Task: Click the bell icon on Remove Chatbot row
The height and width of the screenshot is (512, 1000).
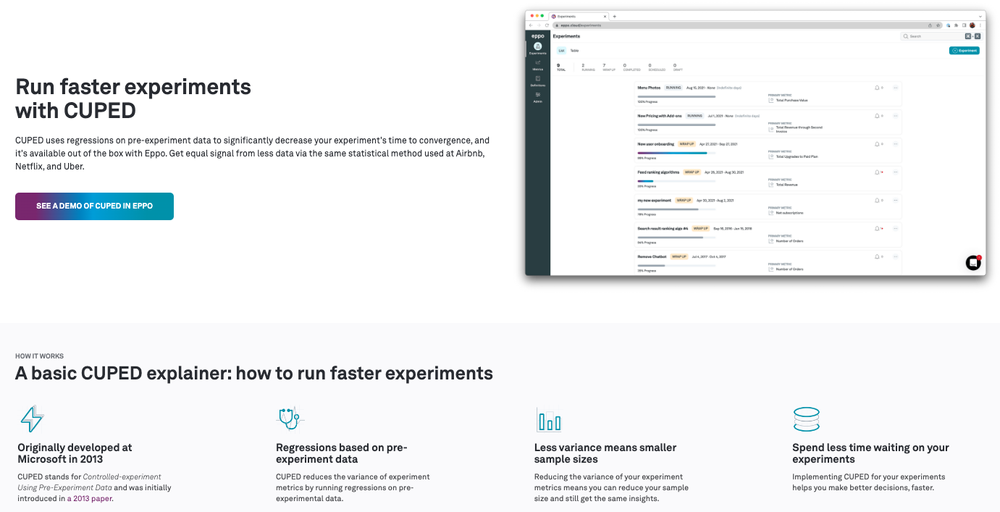Action: tap(877, 256)
